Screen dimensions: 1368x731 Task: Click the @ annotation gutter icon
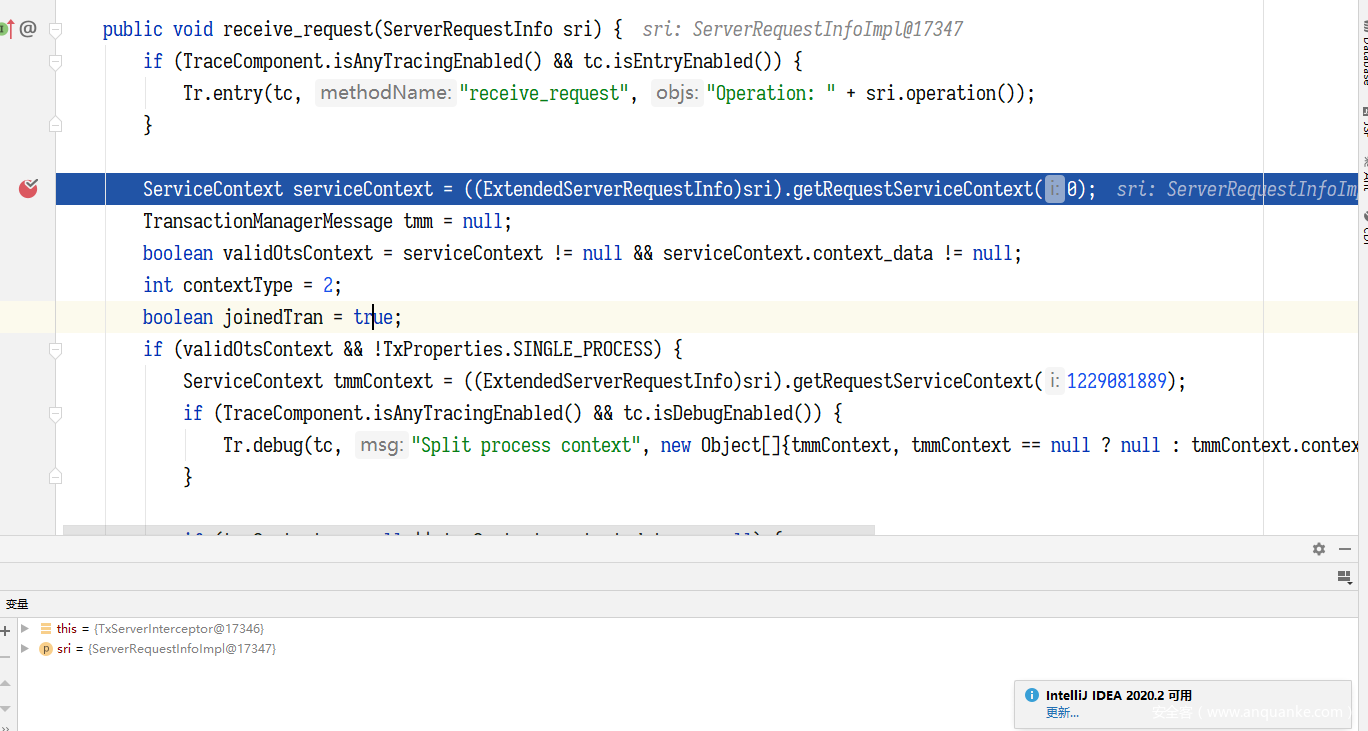click(28, 30)
